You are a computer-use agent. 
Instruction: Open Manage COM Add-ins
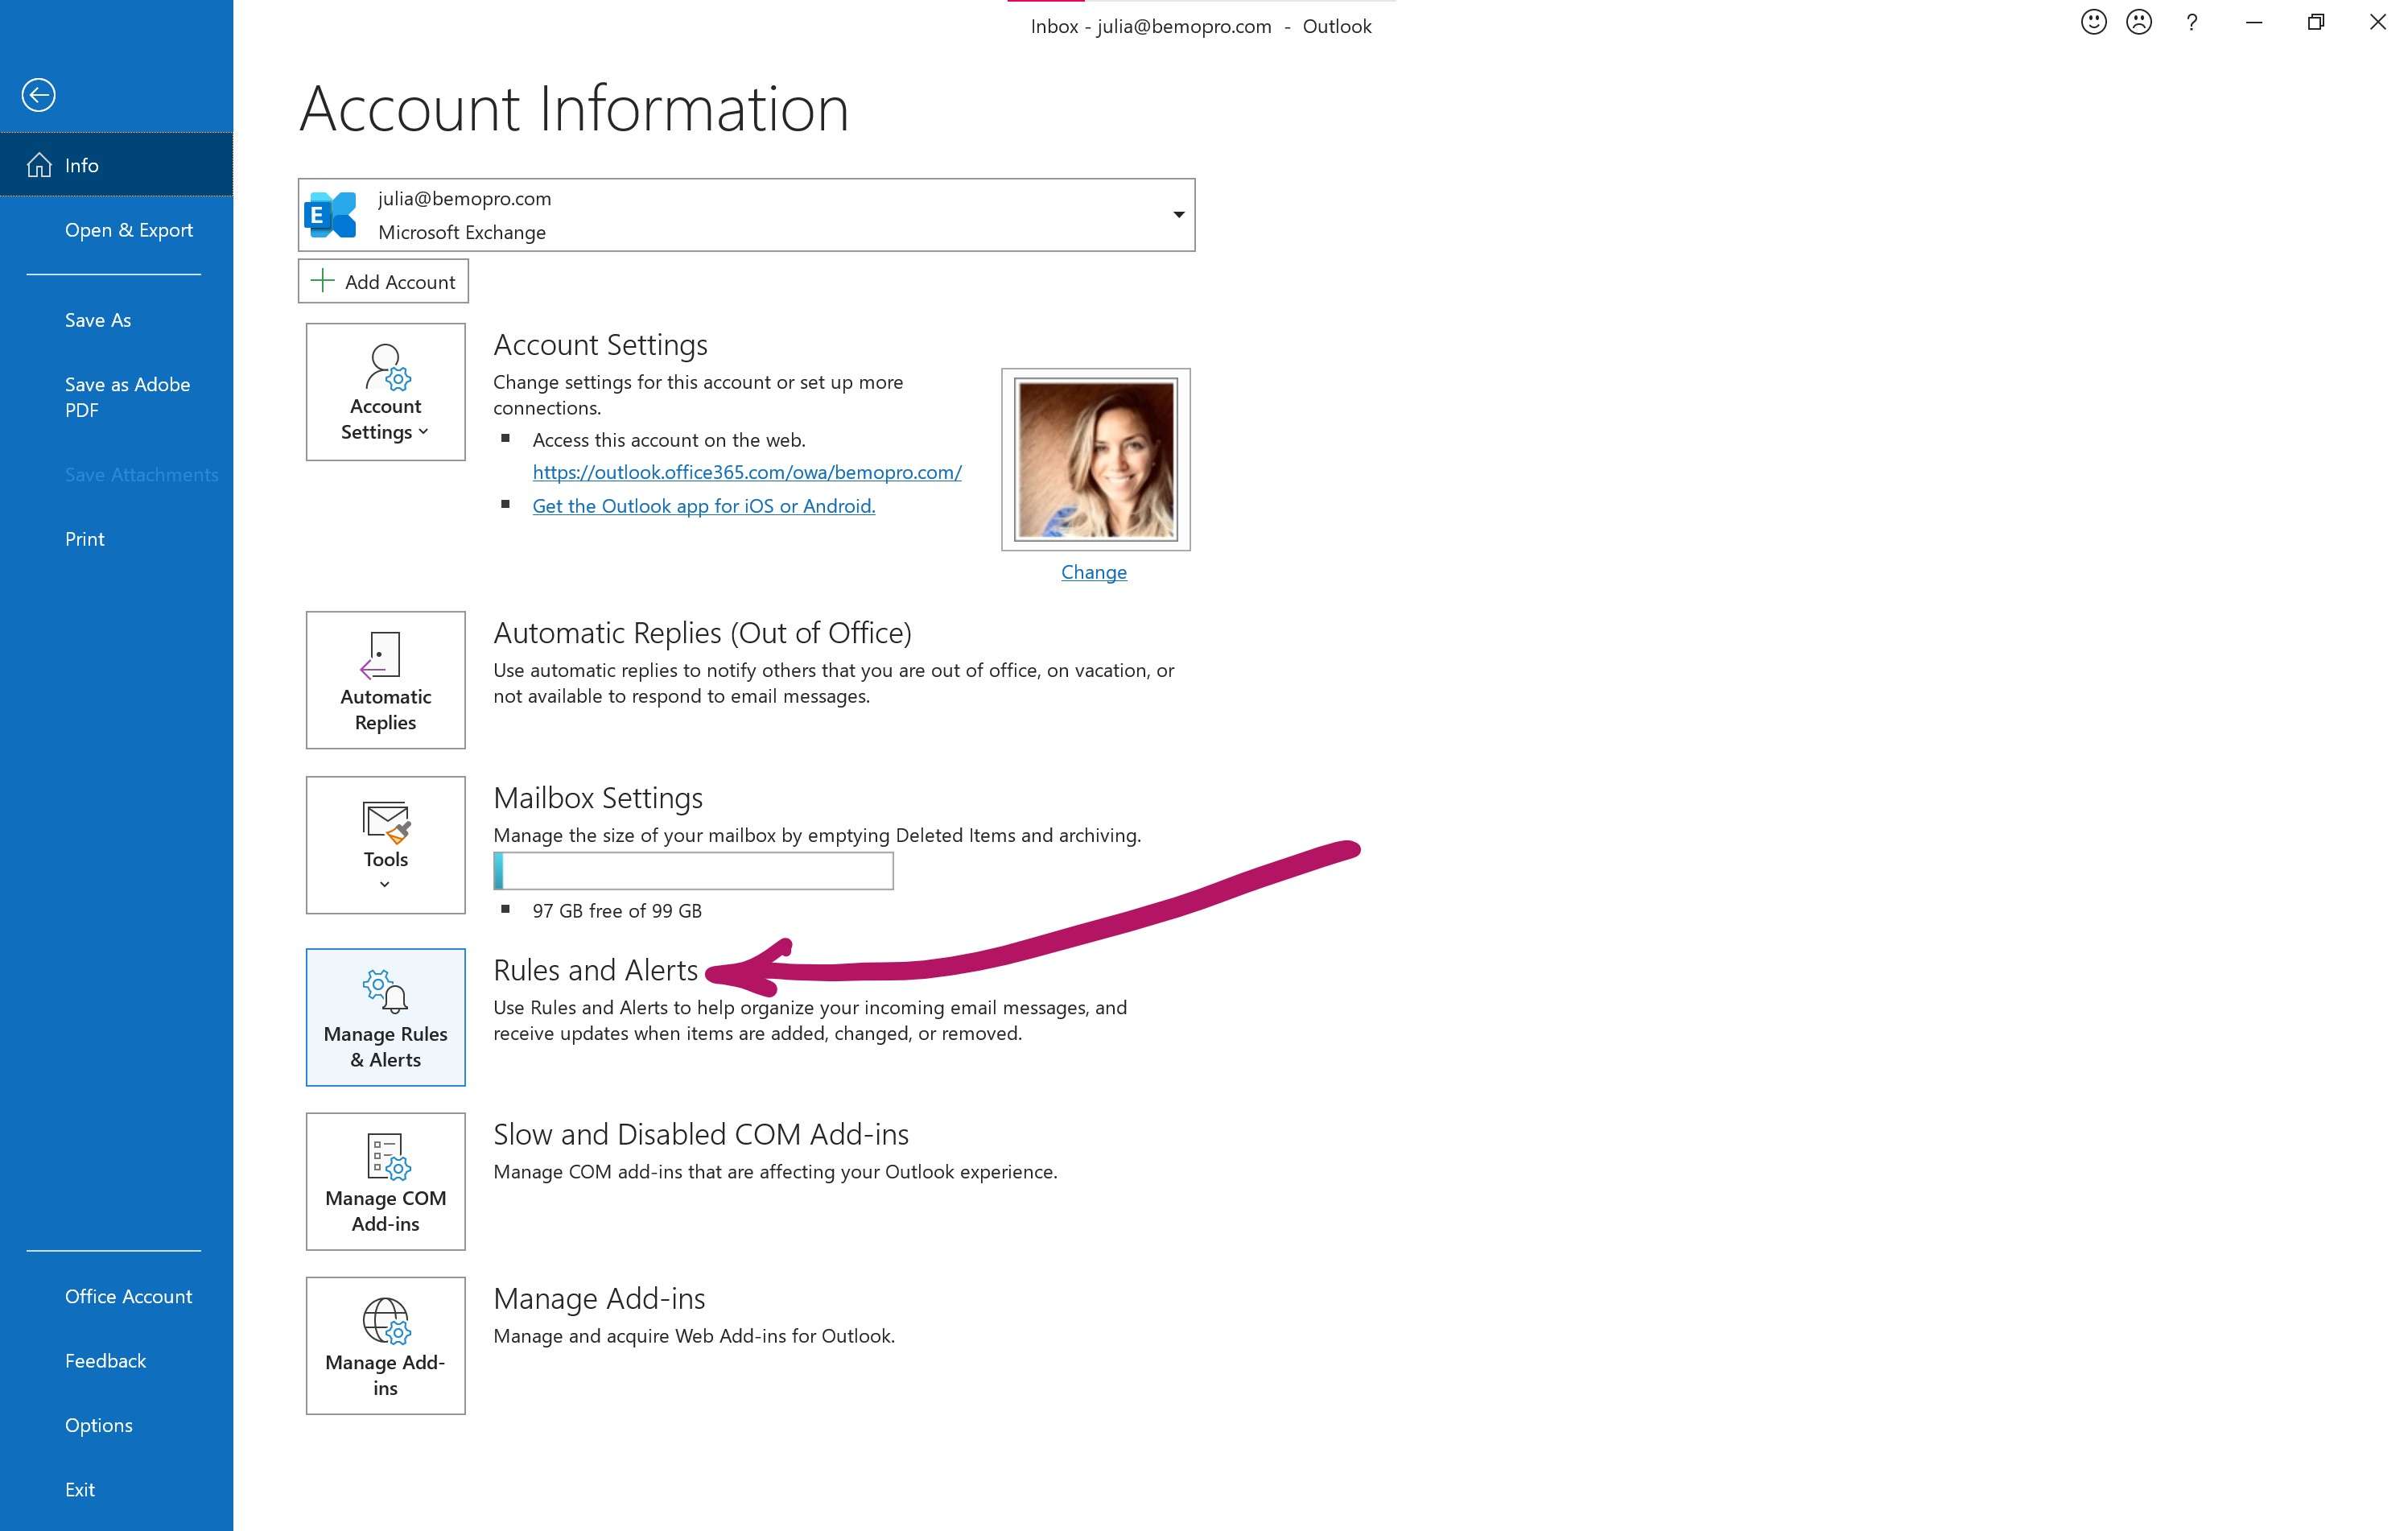point(386,1181)
